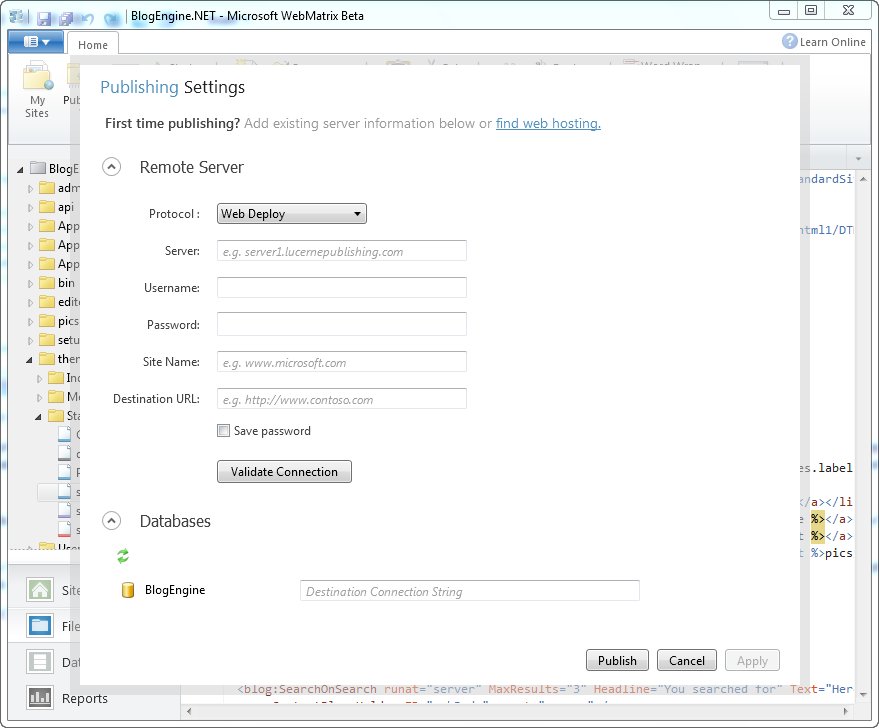Open the Reports workspace icon
The width and height of the screenshot is (879, 728).
40,698
